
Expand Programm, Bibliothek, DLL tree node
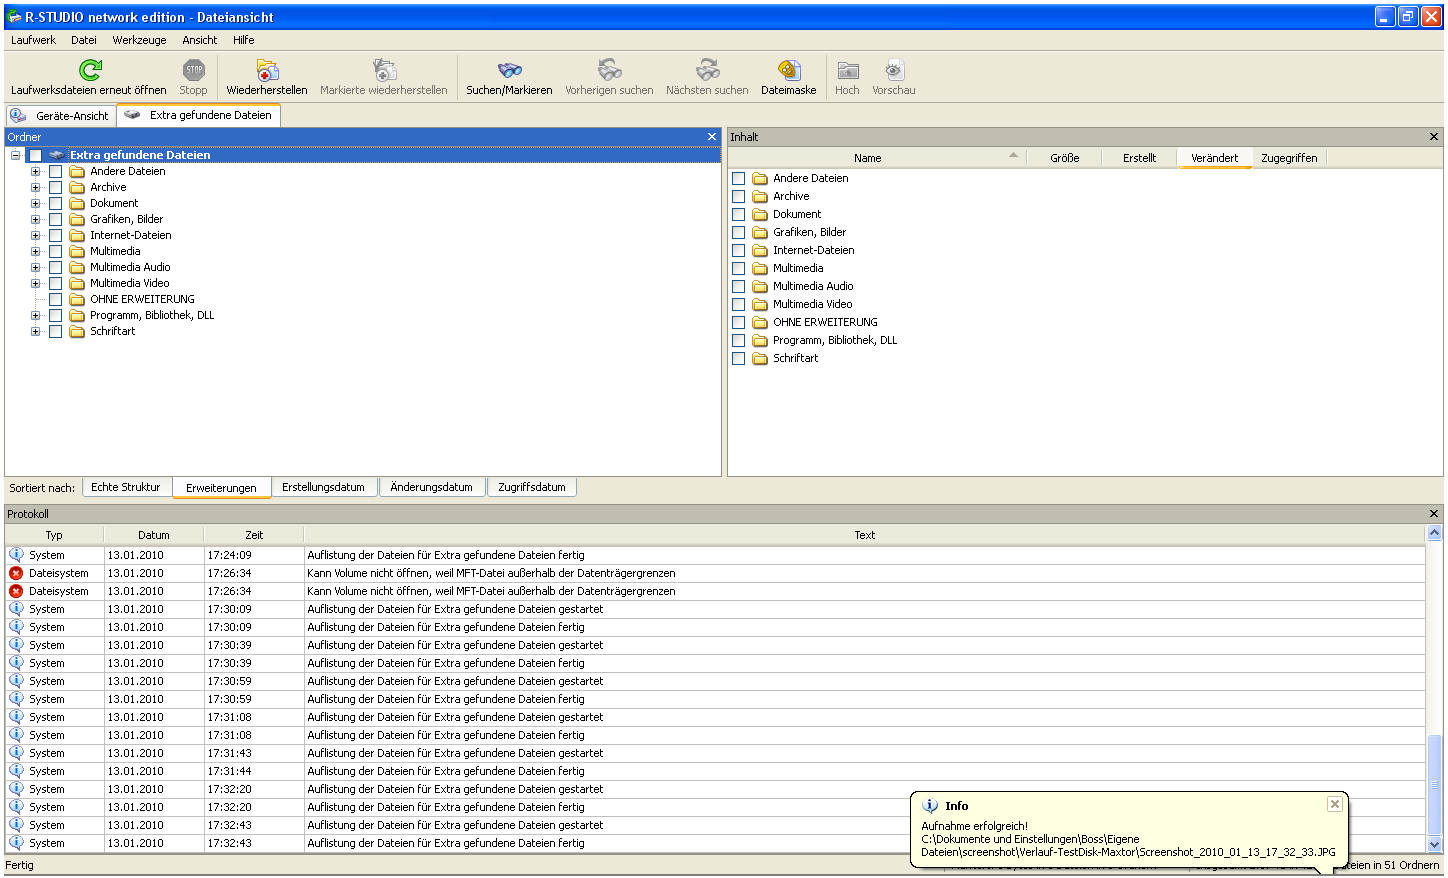click(x=36, y=315)
